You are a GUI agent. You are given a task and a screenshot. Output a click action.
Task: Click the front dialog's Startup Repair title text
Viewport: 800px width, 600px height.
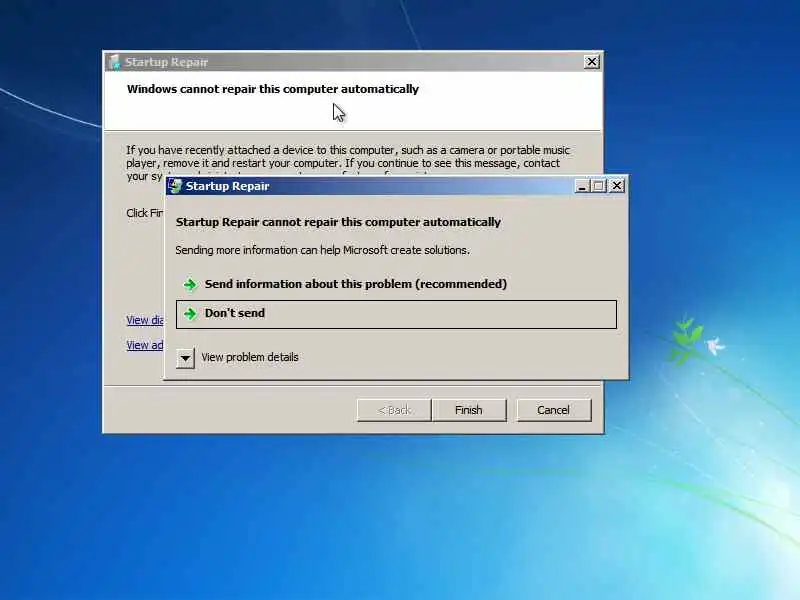pos(228,186)
